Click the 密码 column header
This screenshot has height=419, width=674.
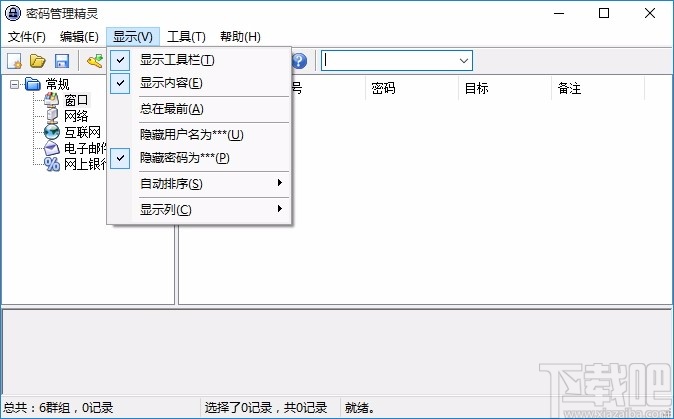(x=412, y=88)
